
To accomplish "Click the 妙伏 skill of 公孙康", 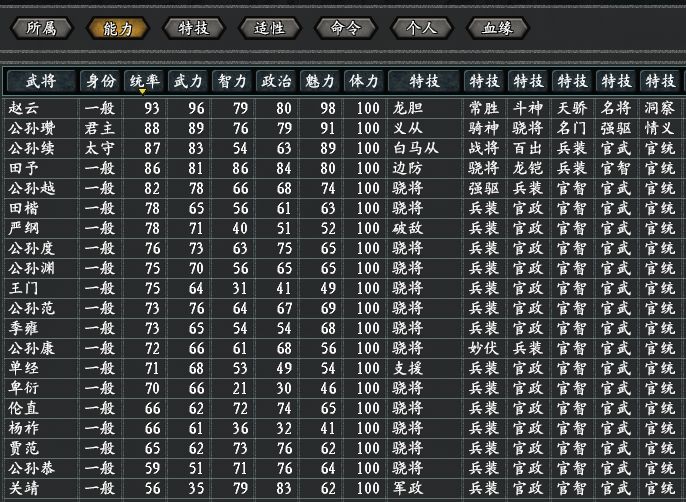I will (484, 348).
